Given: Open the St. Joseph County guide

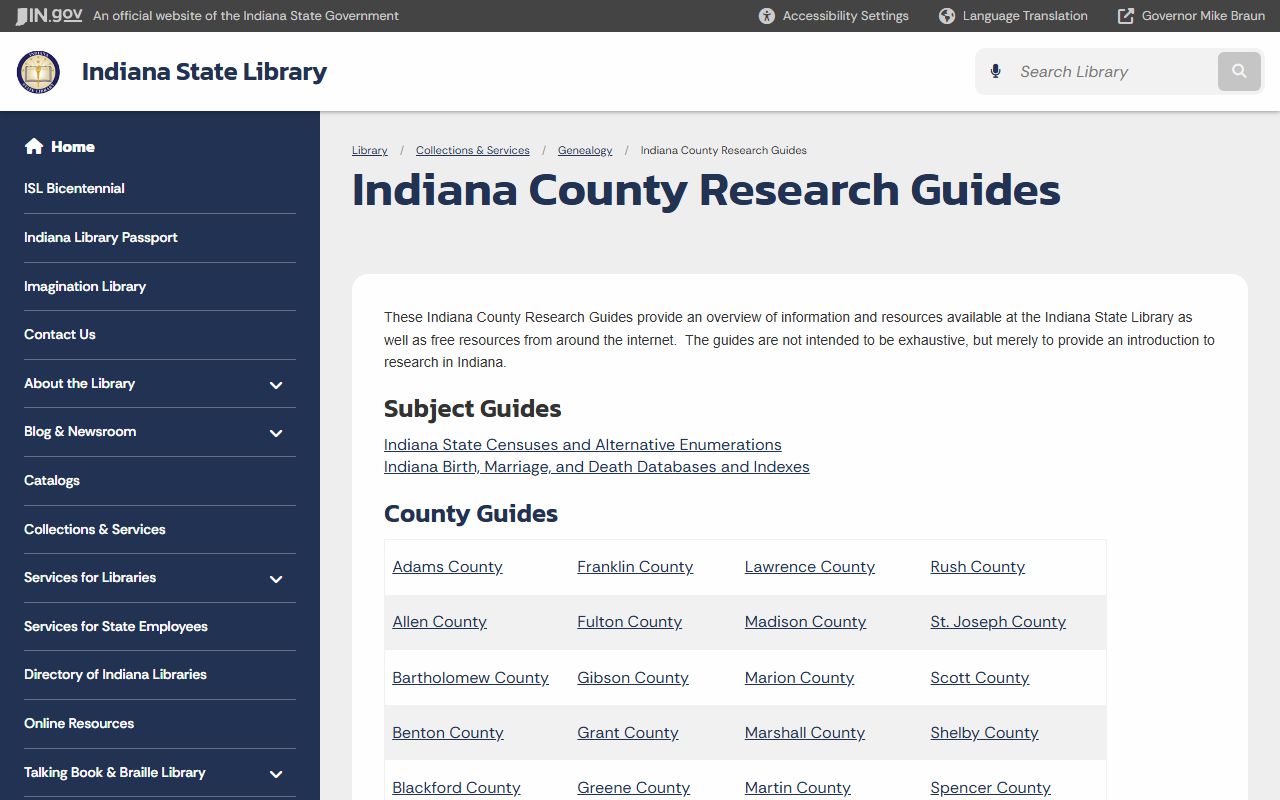Looking at the screenshot, I should pos(998,622).
